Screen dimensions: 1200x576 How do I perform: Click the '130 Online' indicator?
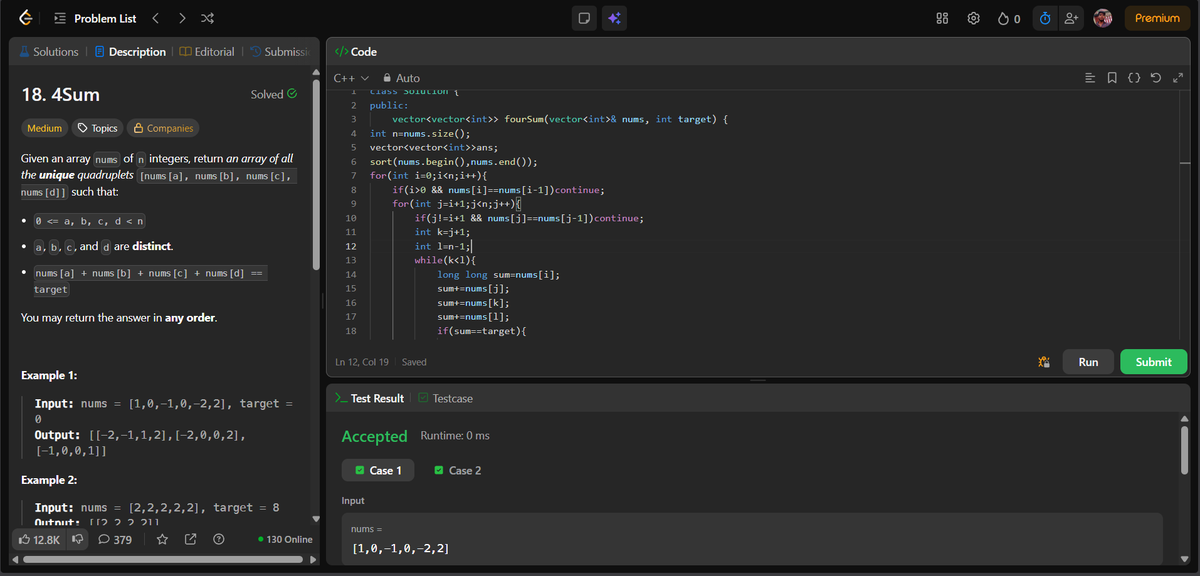[285, 540]
